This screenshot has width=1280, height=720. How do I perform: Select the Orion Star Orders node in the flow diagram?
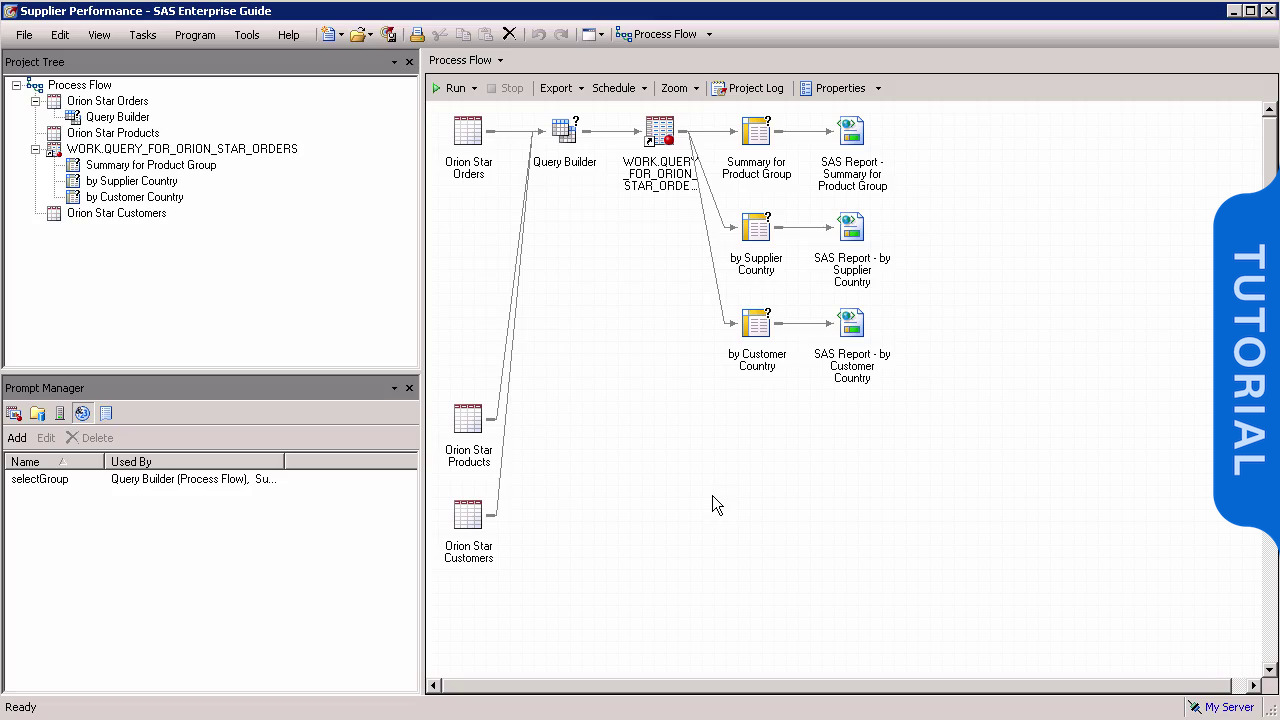pos(468,148)
